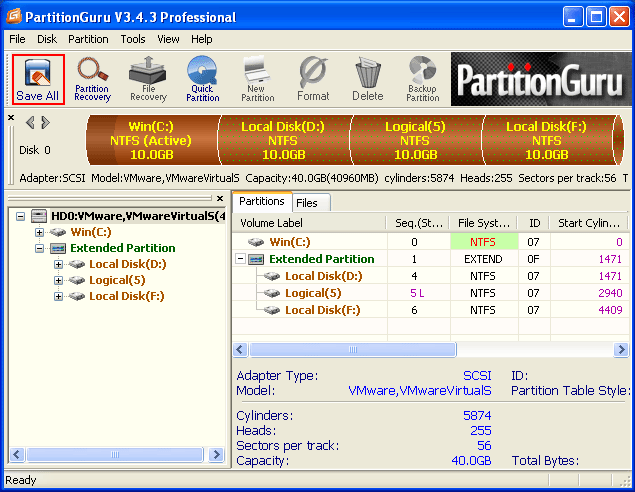Click Extended Partition icon in tree
Viewport: 635px width, 492px height.
58,248
